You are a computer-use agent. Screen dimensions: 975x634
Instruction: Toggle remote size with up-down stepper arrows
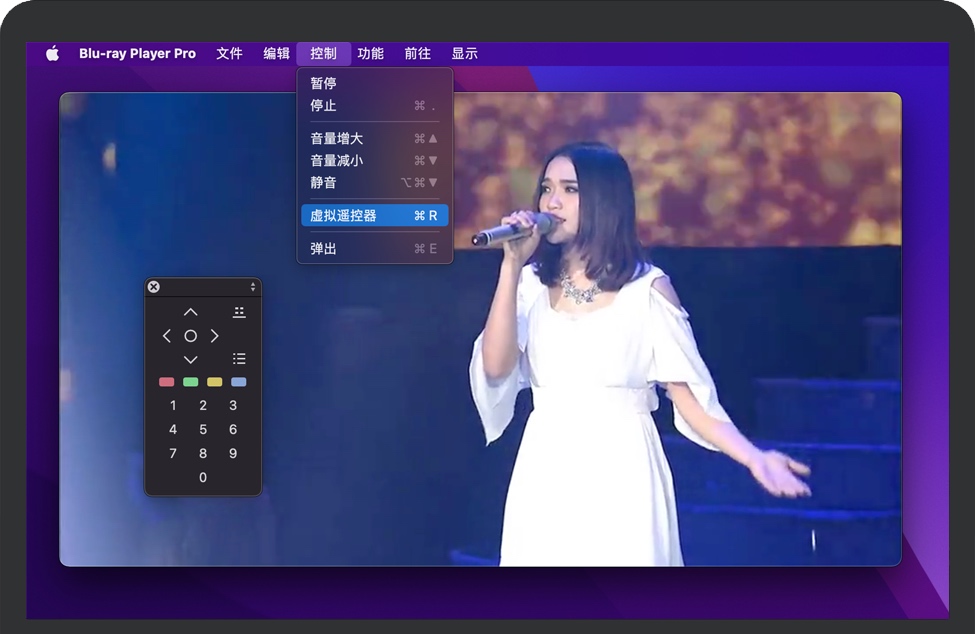[253, 287]
